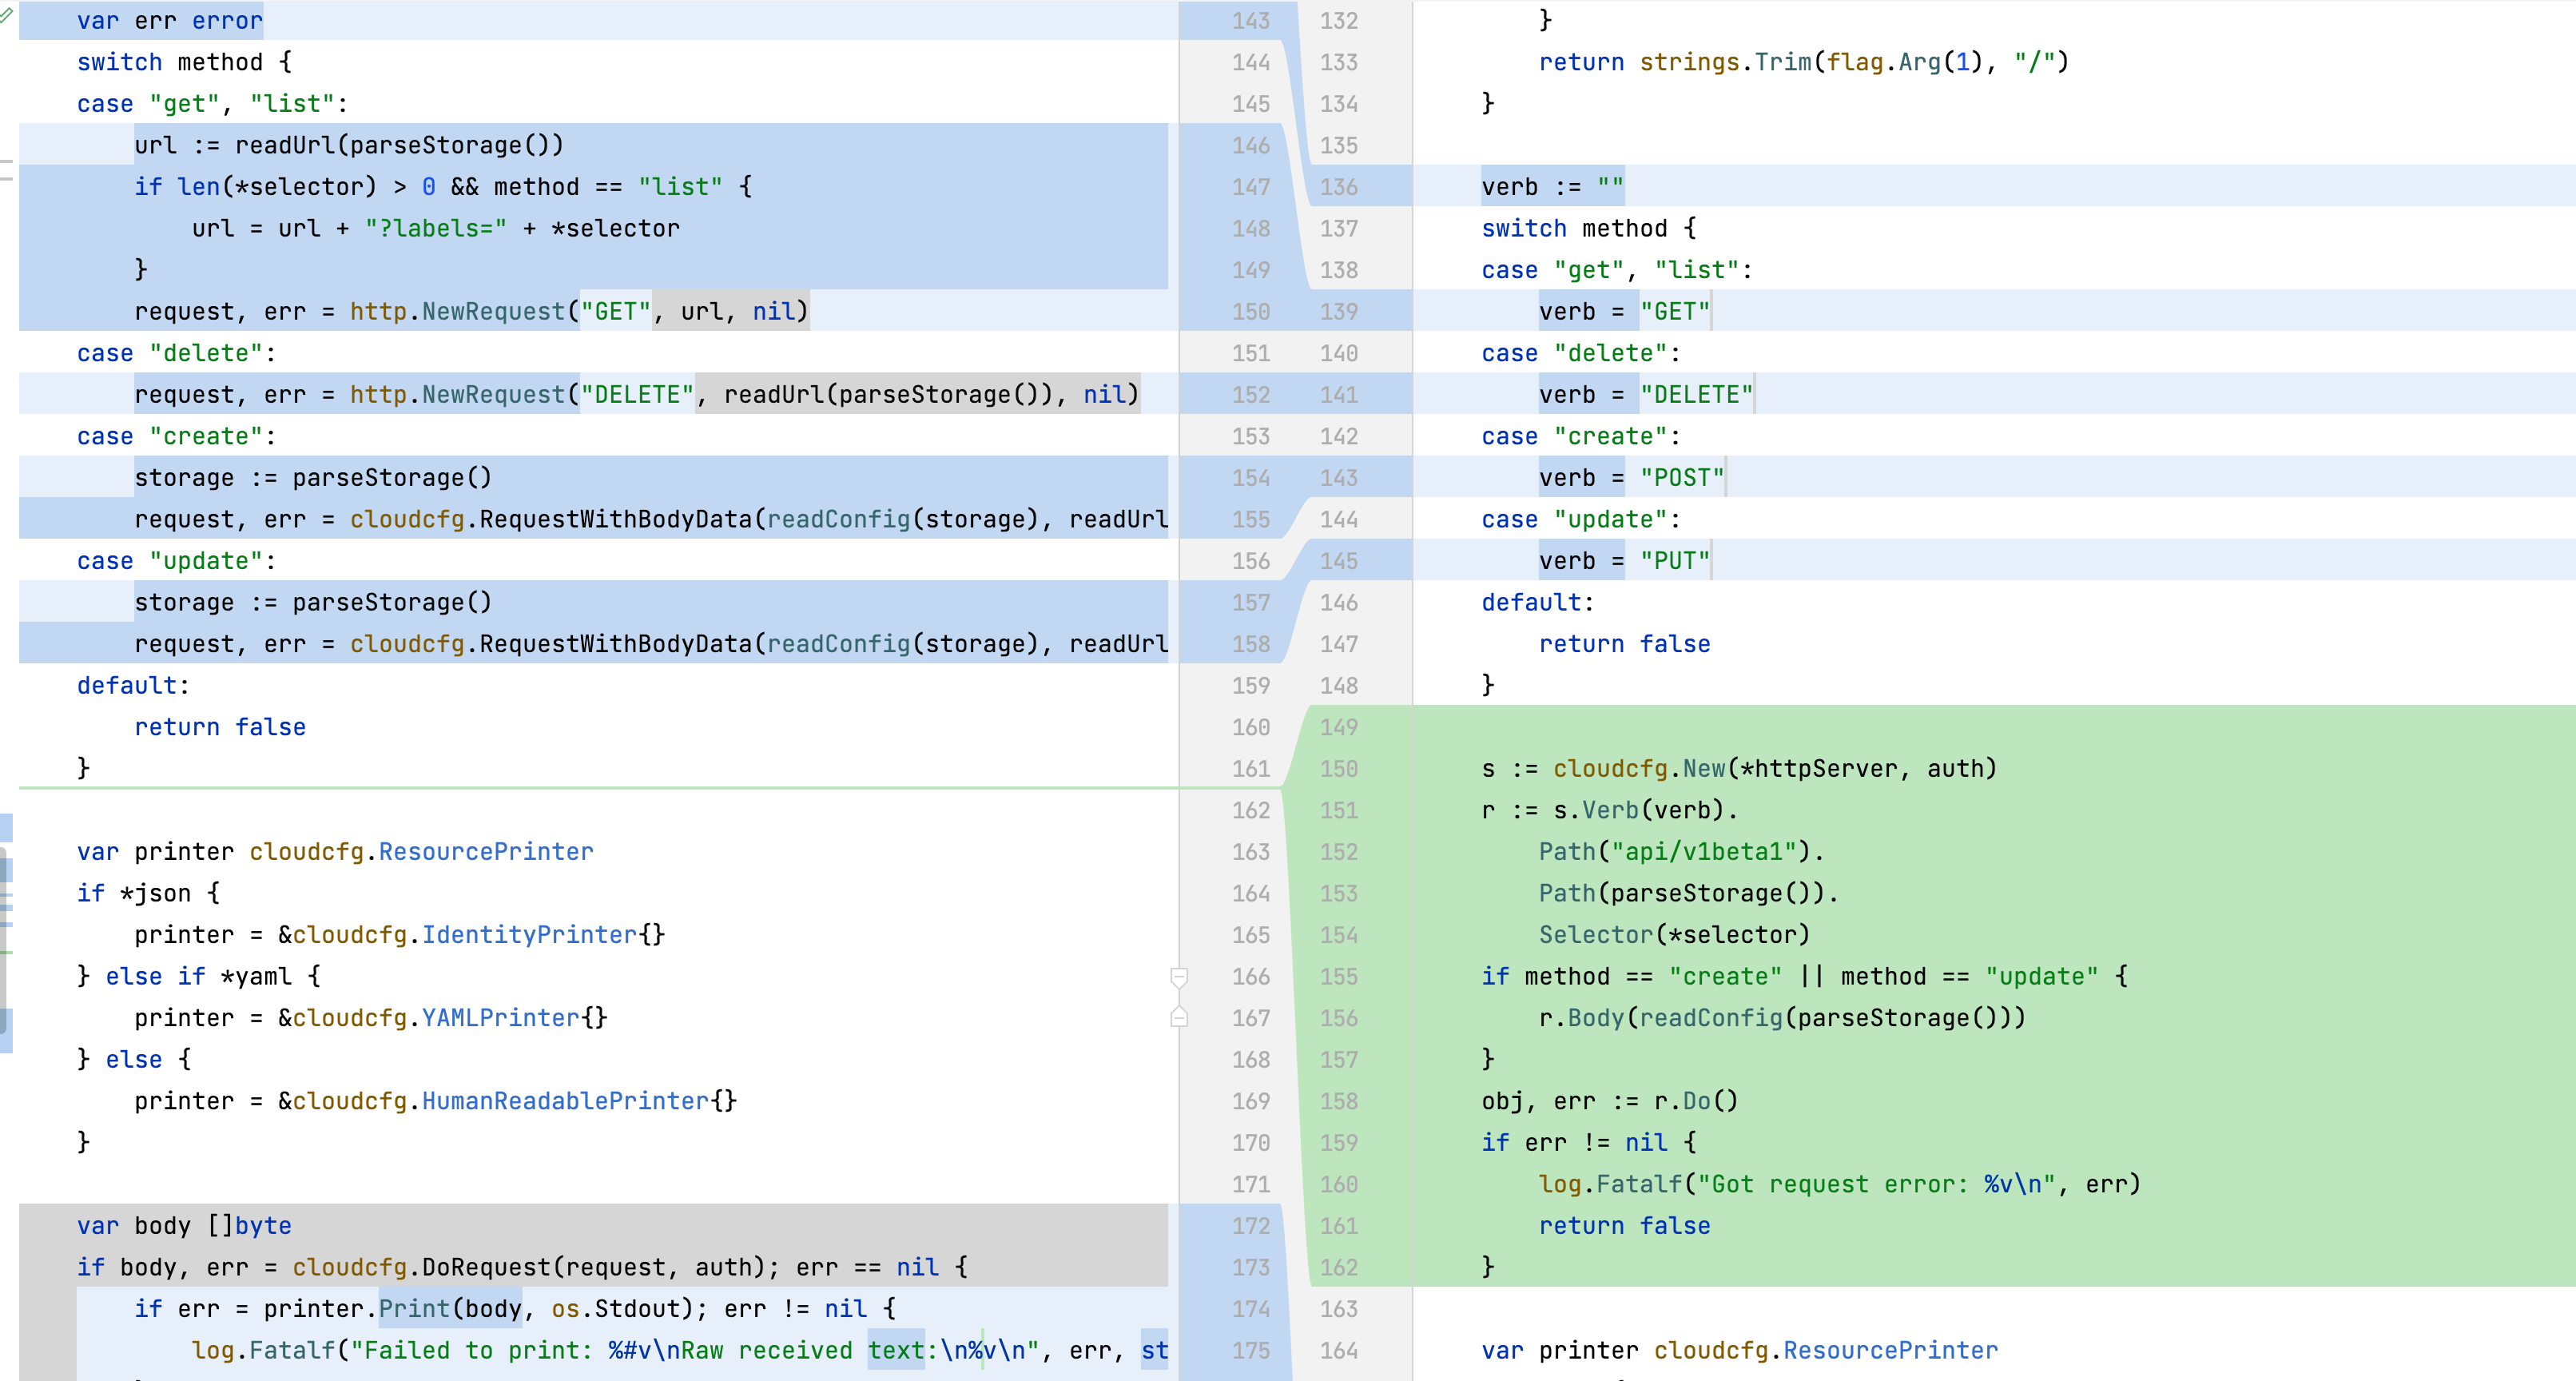
Task: Click the IdentityPrinter reference in left pane
Action: pos(528,935)
